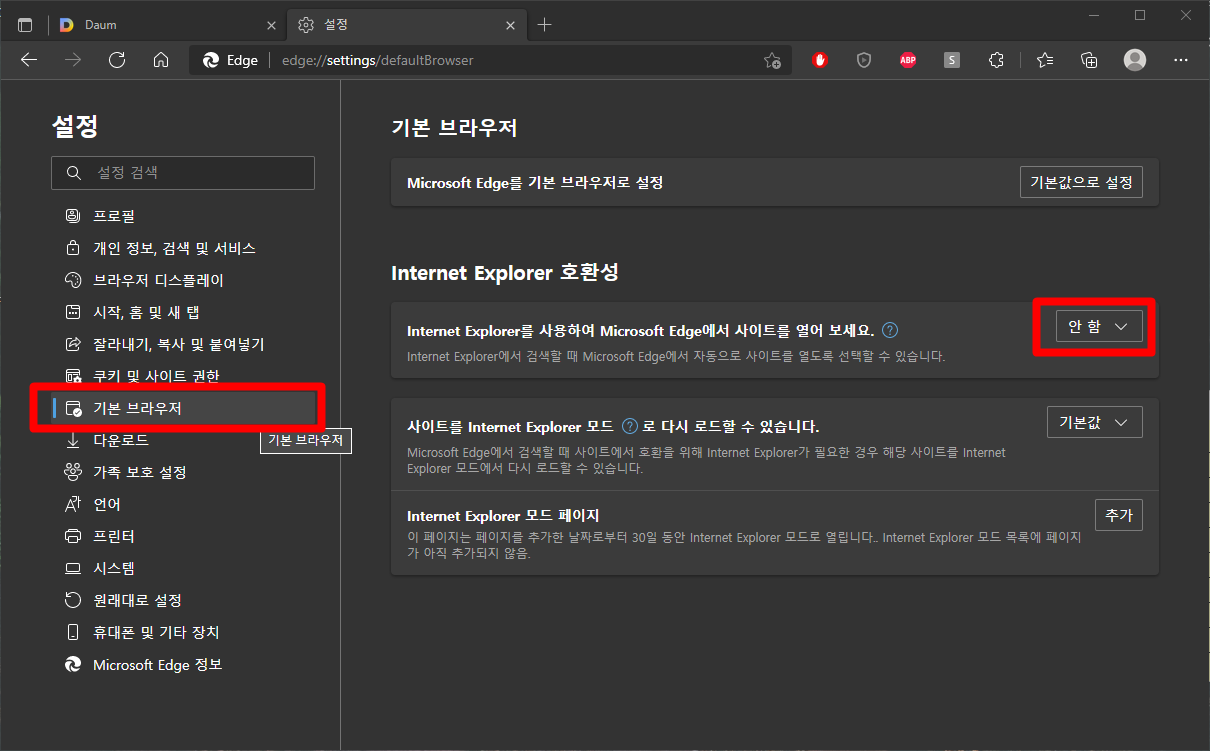Viewport: 1210px width, 751px height.
Task: Expand the 기본값 dropdown
Action: [x=1094, y=422]
